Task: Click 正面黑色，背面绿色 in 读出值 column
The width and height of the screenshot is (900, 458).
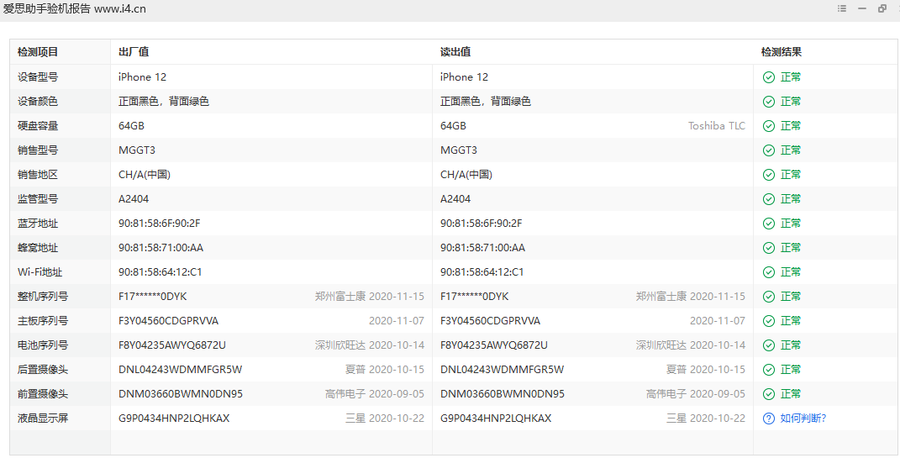Action: click(x=485, y=102)
